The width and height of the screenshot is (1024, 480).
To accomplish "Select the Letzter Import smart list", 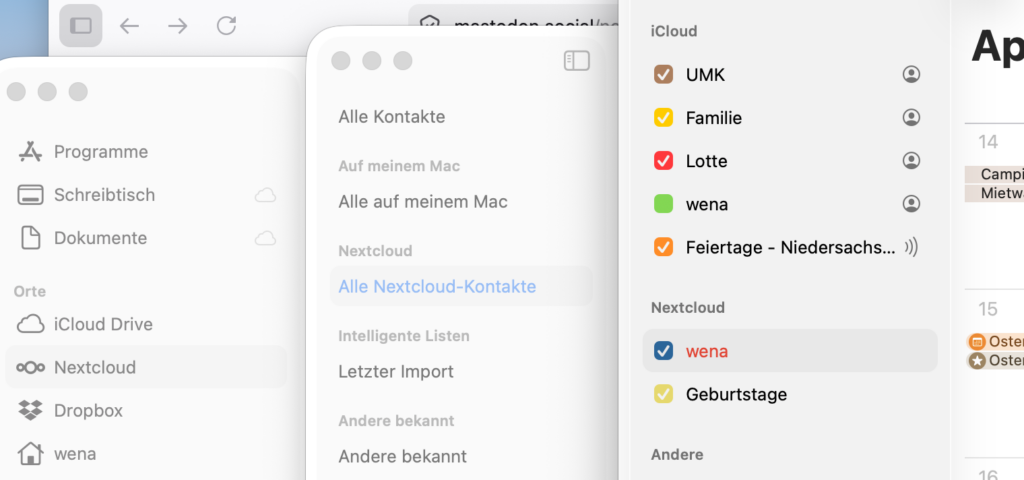I will coord(396,372).
